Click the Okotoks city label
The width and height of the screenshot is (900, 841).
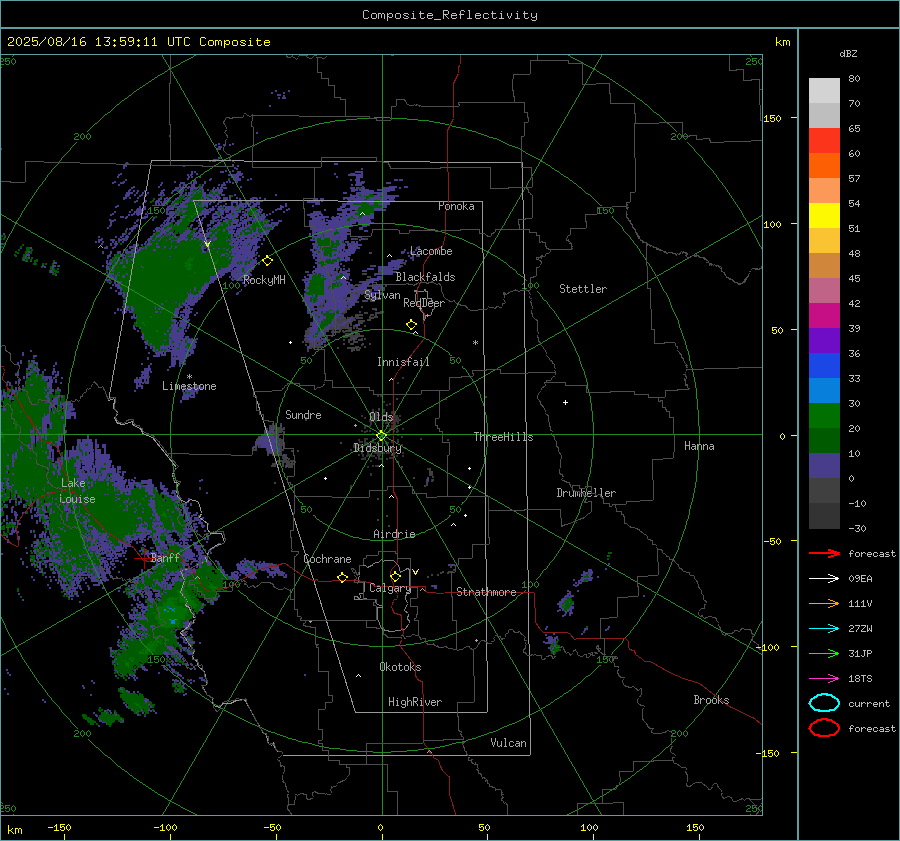coord(400,667)
